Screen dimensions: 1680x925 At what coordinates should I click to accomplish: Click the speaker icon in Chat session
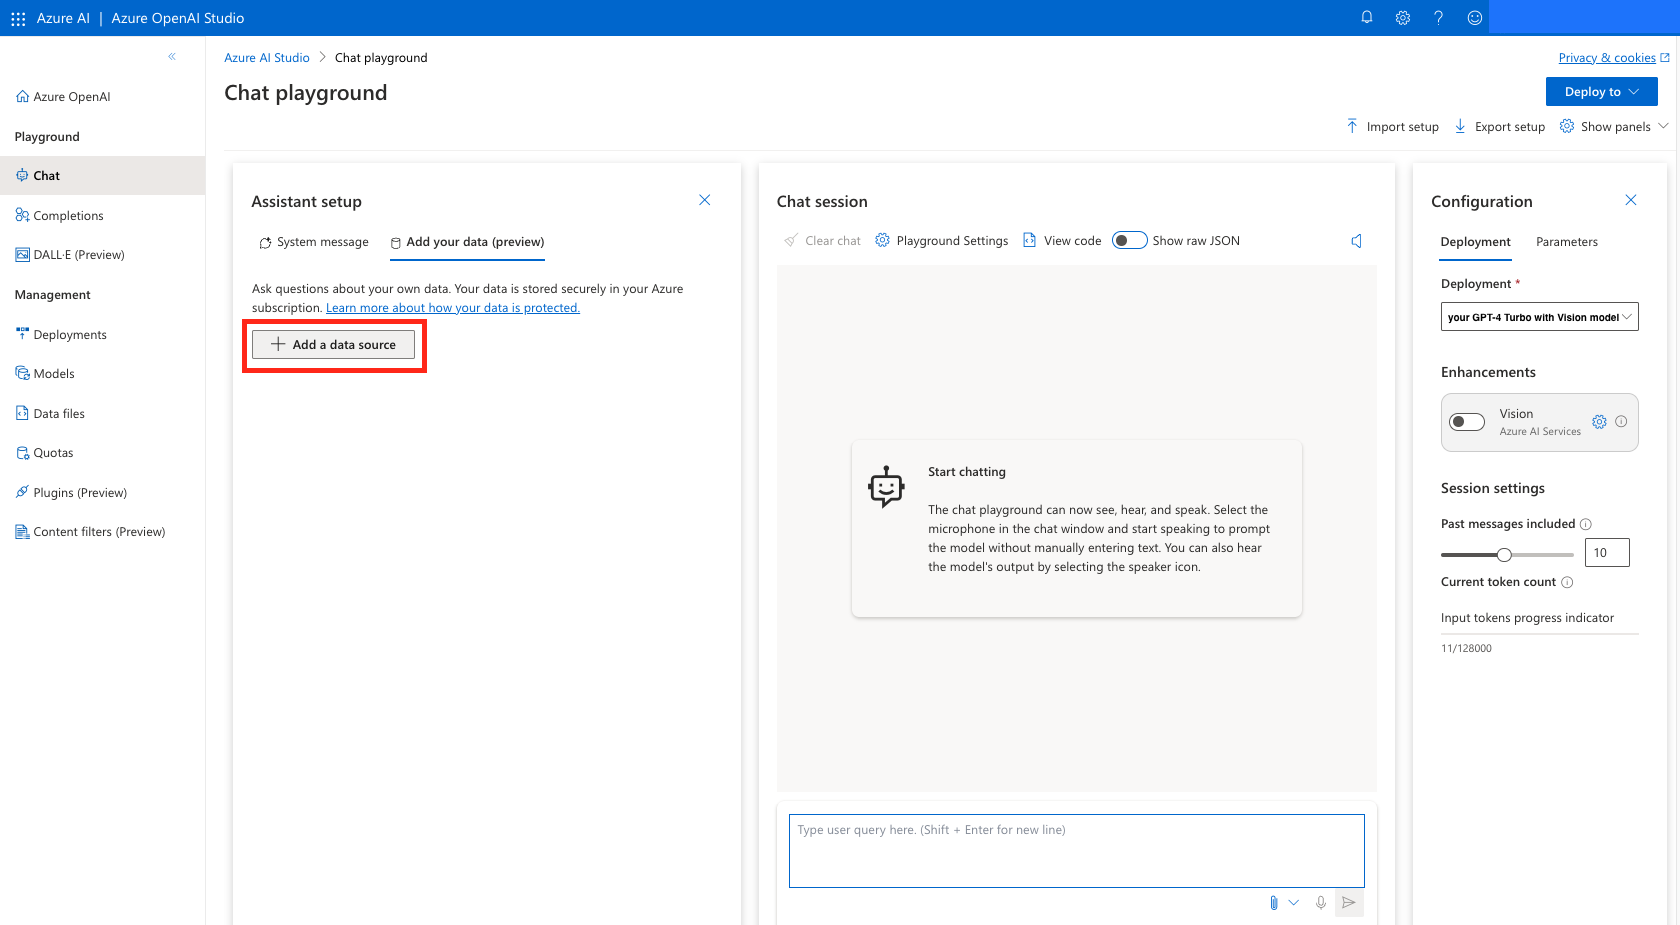pyautogui.click(x=1357, y=241)
